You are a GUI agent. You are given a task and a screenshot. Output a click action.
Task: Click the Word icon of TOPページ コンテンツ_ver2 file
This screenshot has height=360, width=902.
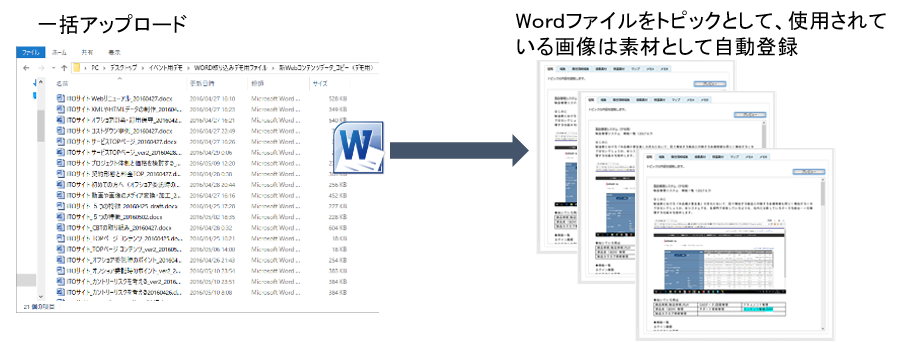(60, 249)
